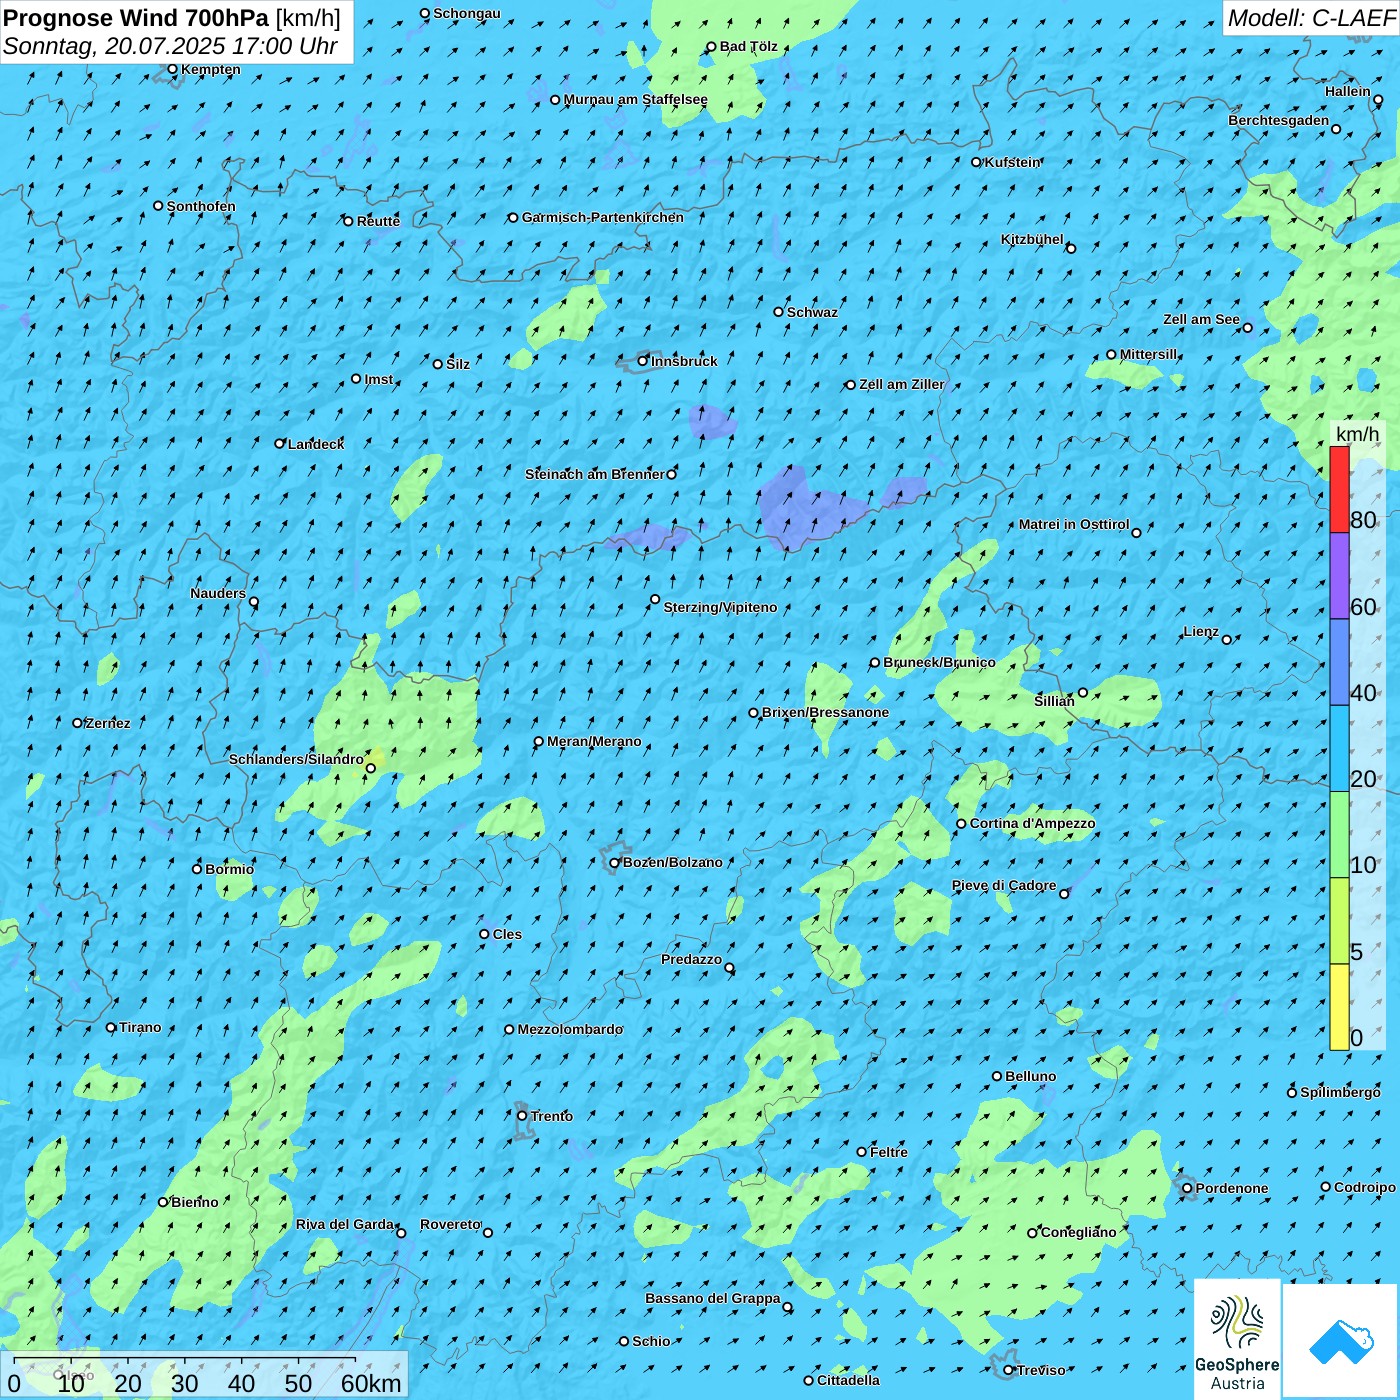Image resolution: width=1400 pixels, height=1400 pixels.
Task: Click the Pordenone city marker
Action: pos(1187,1188)
